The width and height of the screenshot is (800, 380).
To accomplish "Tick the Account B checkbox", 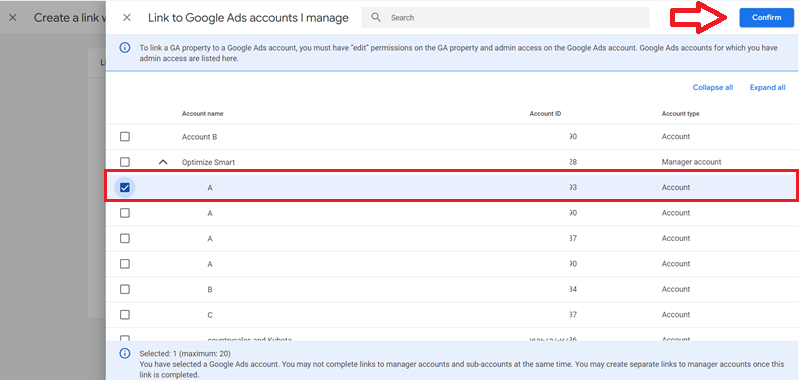I will pos(124,137).
